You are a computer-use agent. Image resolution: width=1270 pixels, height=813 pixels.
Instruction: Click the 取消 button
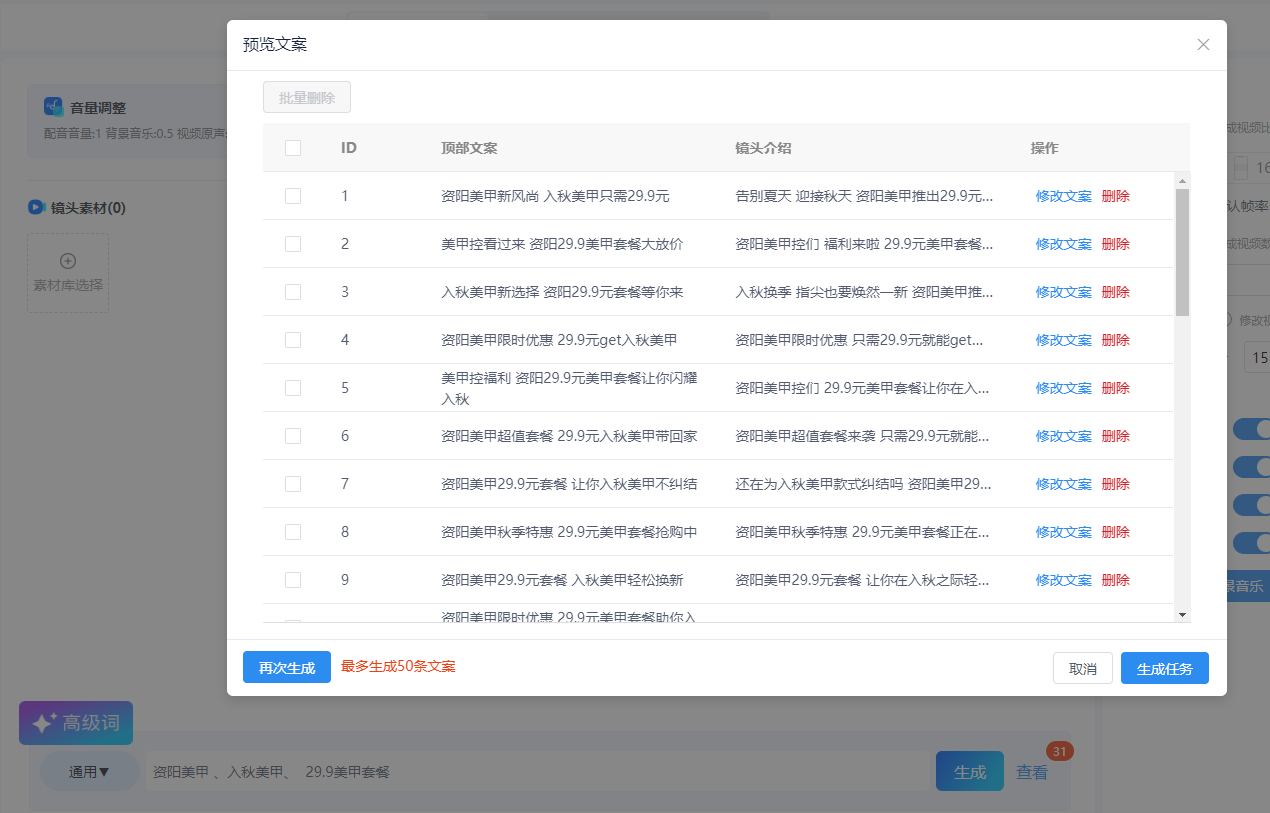[x=1082, y=669]
